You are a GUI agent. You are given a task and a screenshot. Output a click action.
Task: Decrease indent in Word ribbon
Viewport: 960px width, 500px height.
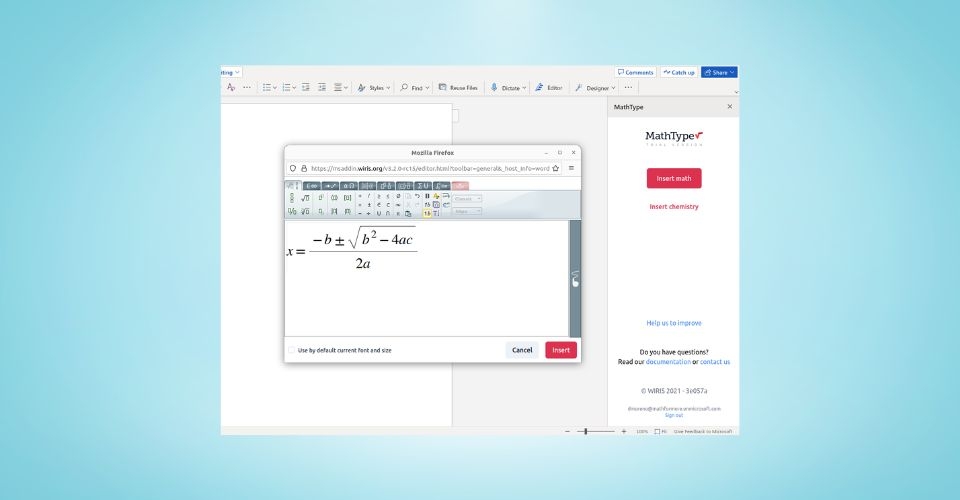click(306, 88)
